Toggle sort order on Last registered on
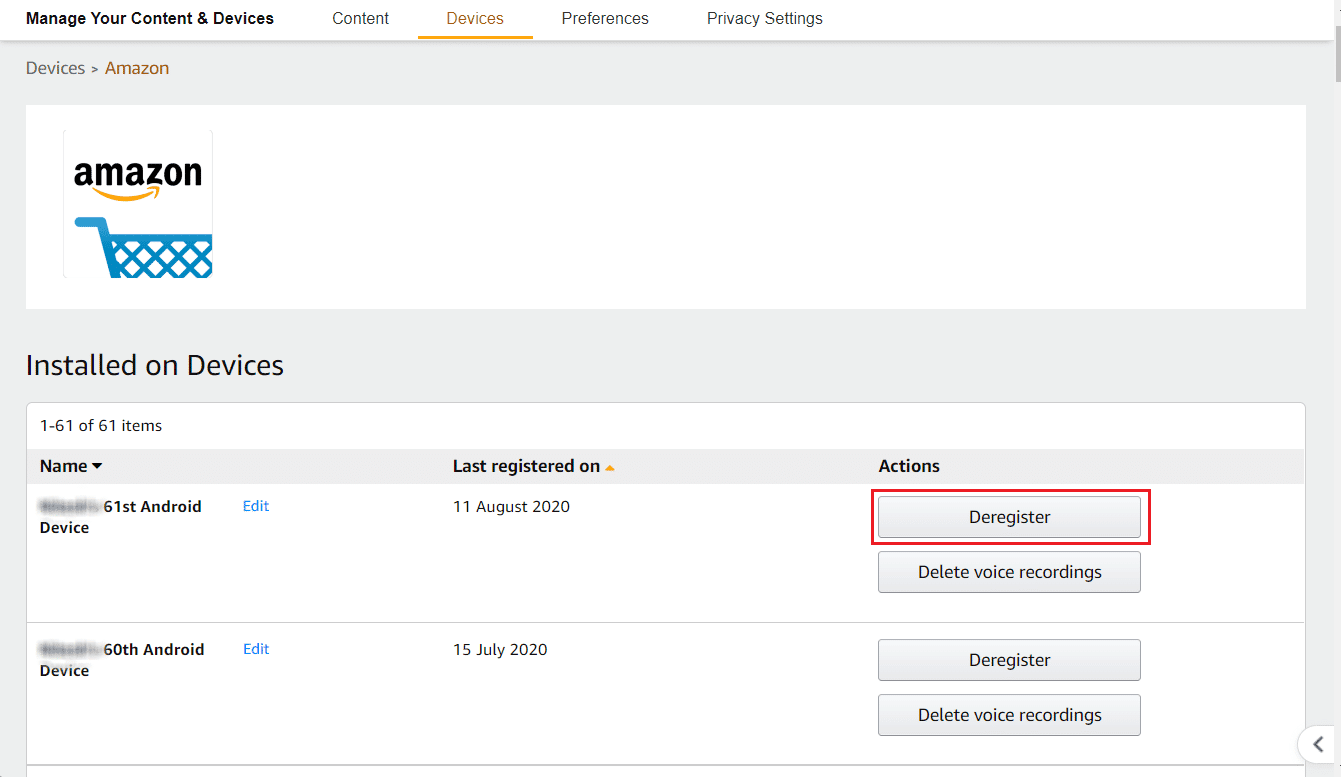 tap(610, 466)
